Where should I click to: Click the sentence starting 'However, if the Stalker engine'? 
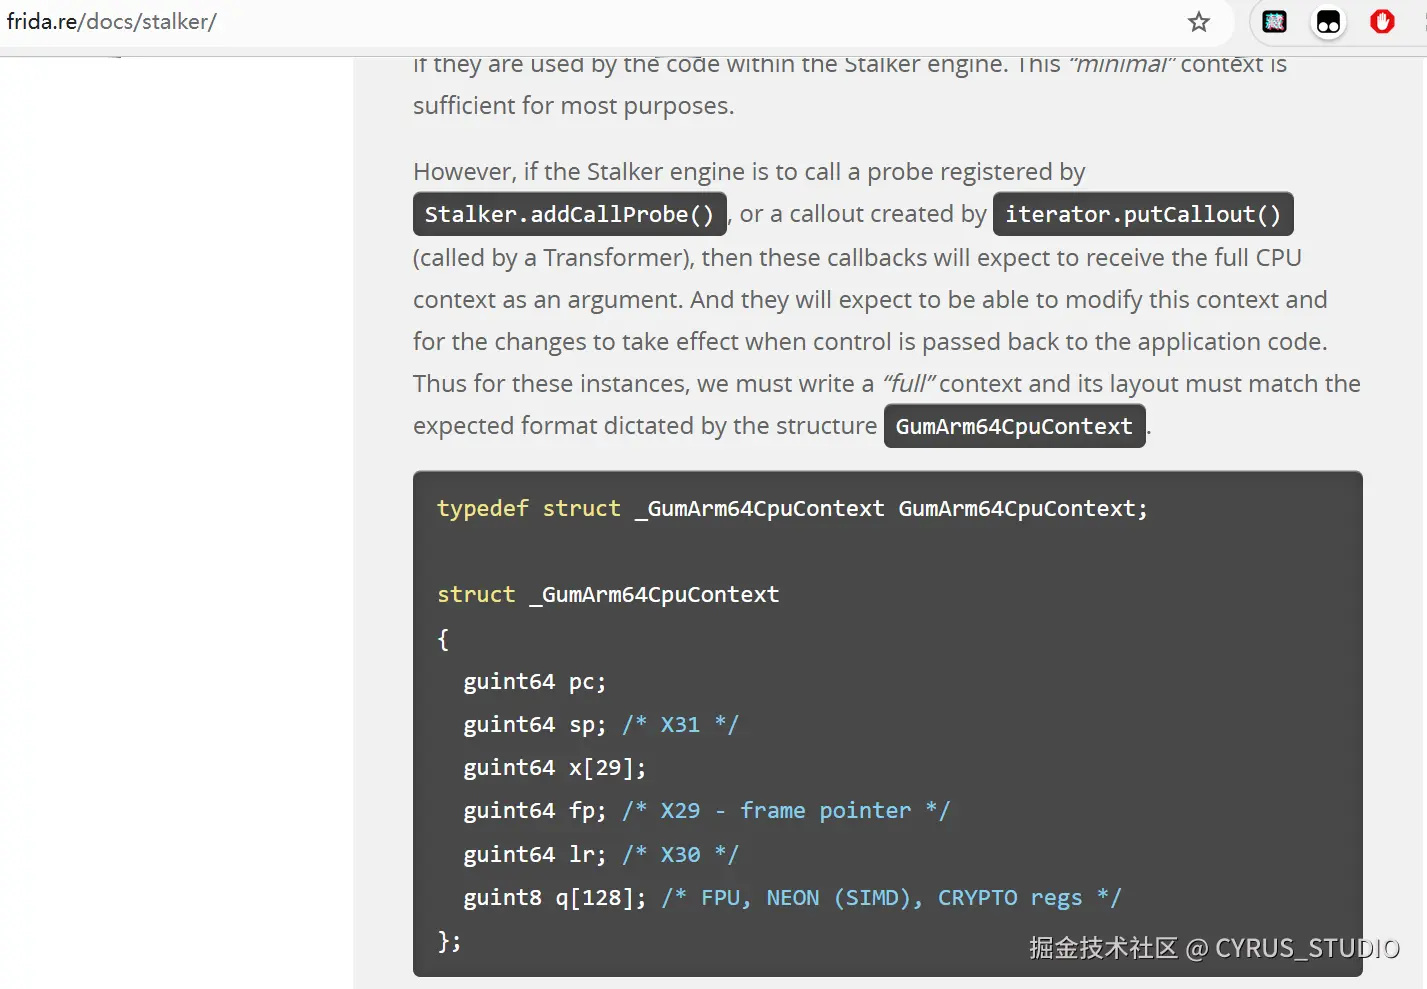(749, 172)
